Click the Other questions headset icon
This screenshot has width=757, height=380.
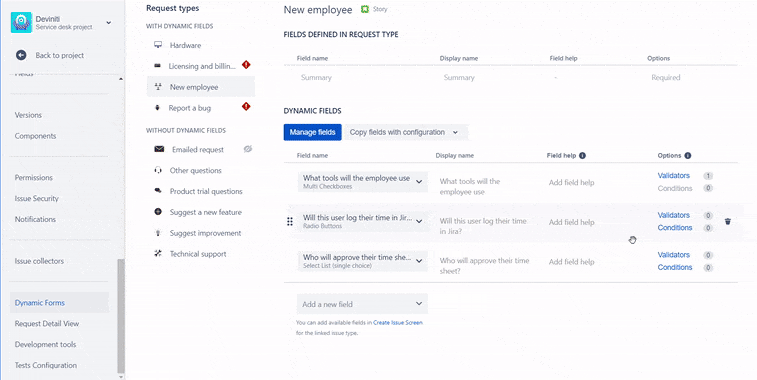(157, 170)
